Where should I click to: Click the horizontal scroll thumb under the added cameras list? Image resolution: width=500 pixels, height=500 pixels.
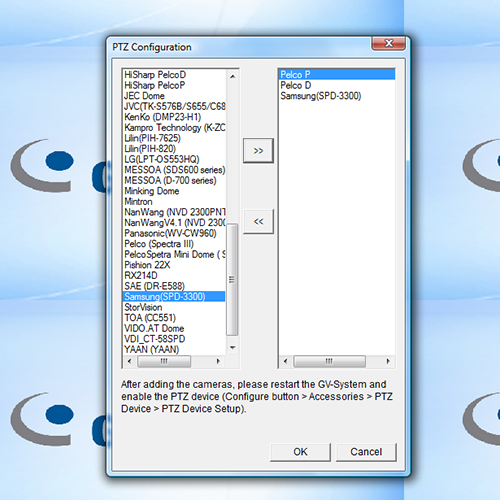click(x=329, y=361)
